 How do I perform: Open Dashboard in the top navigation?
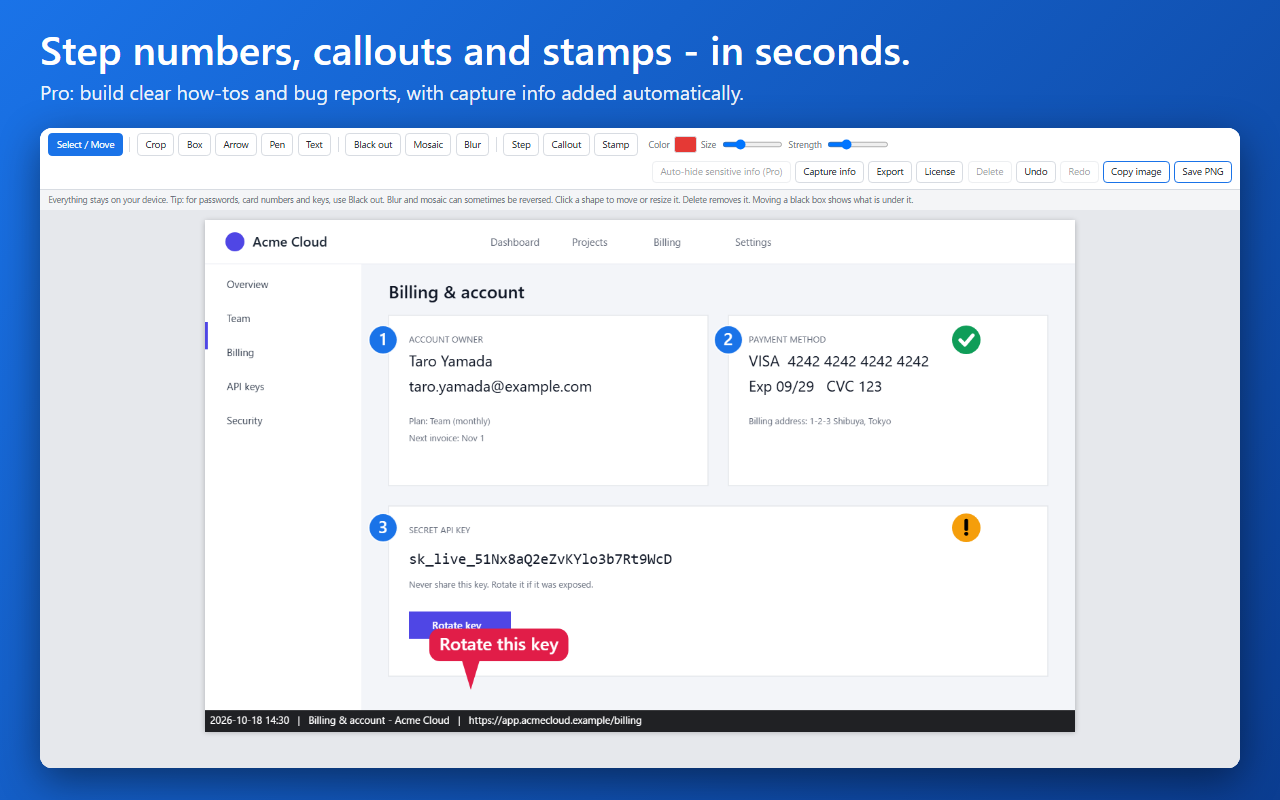pyautogui.click(x=515, y=242)
